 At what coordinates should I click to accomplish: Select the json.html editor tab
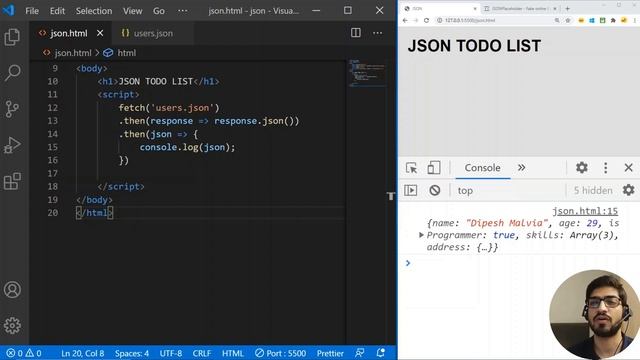69,33
